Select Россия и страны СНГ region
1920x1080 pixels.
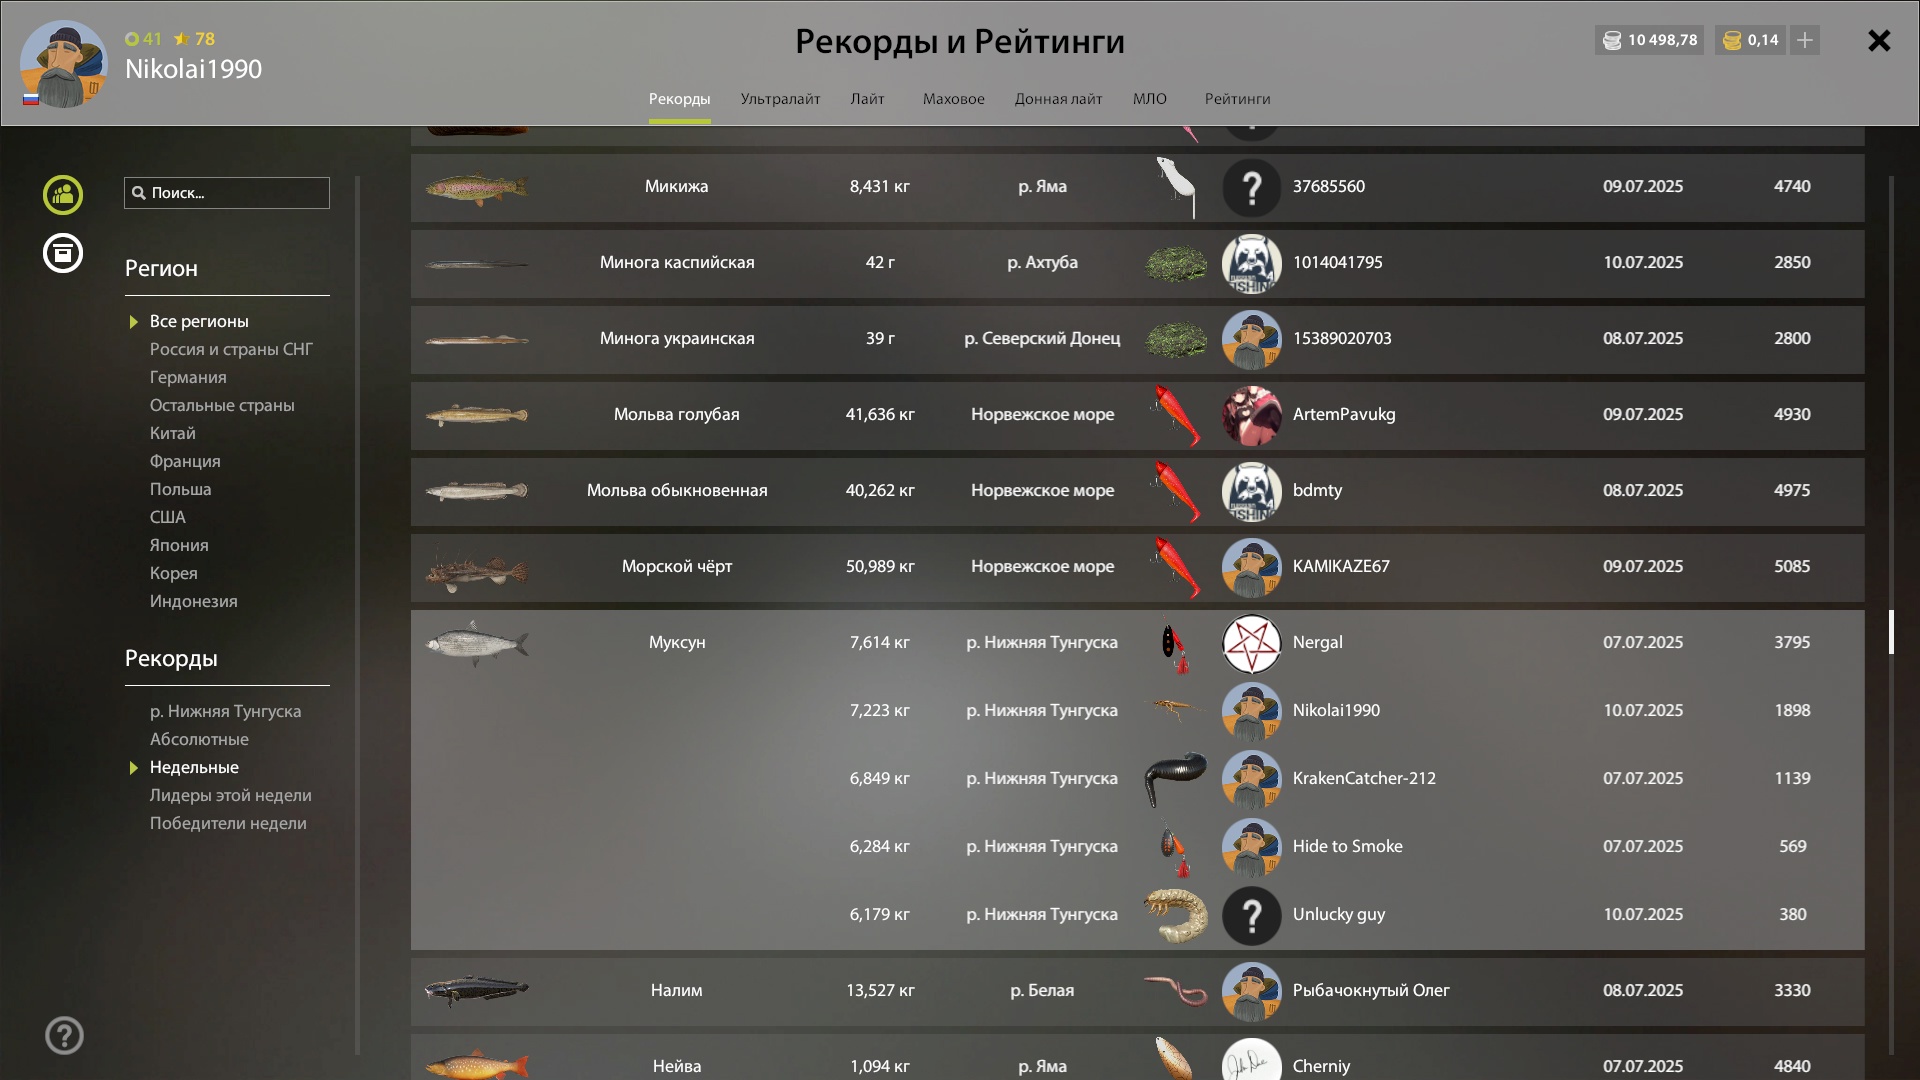coord(231,349)
